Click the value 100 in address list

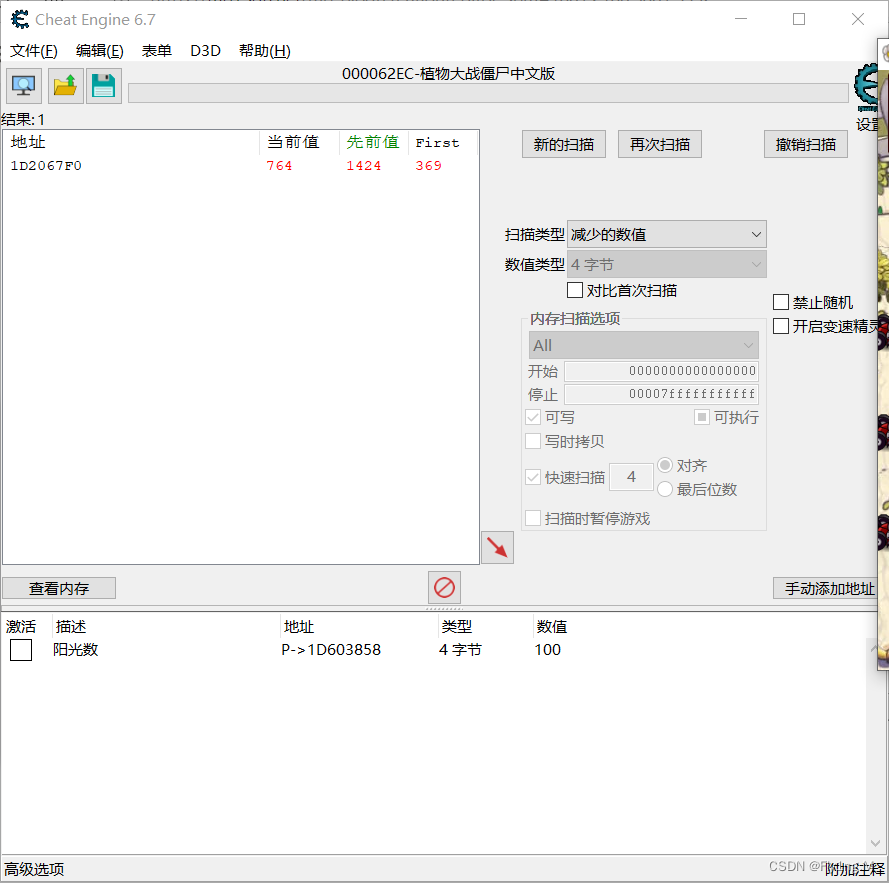coord(548,650)
